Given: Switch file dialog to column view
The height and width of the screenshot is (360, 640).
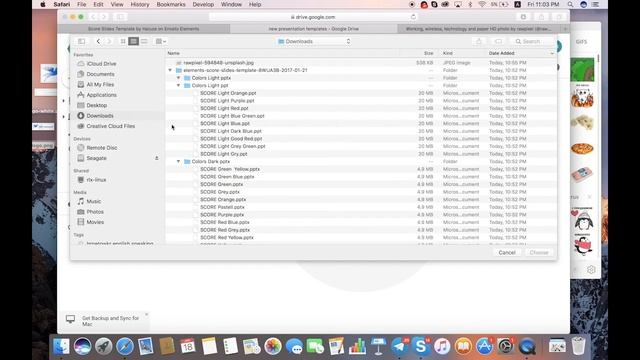Looking at the screenshot, I should point(144,41).
